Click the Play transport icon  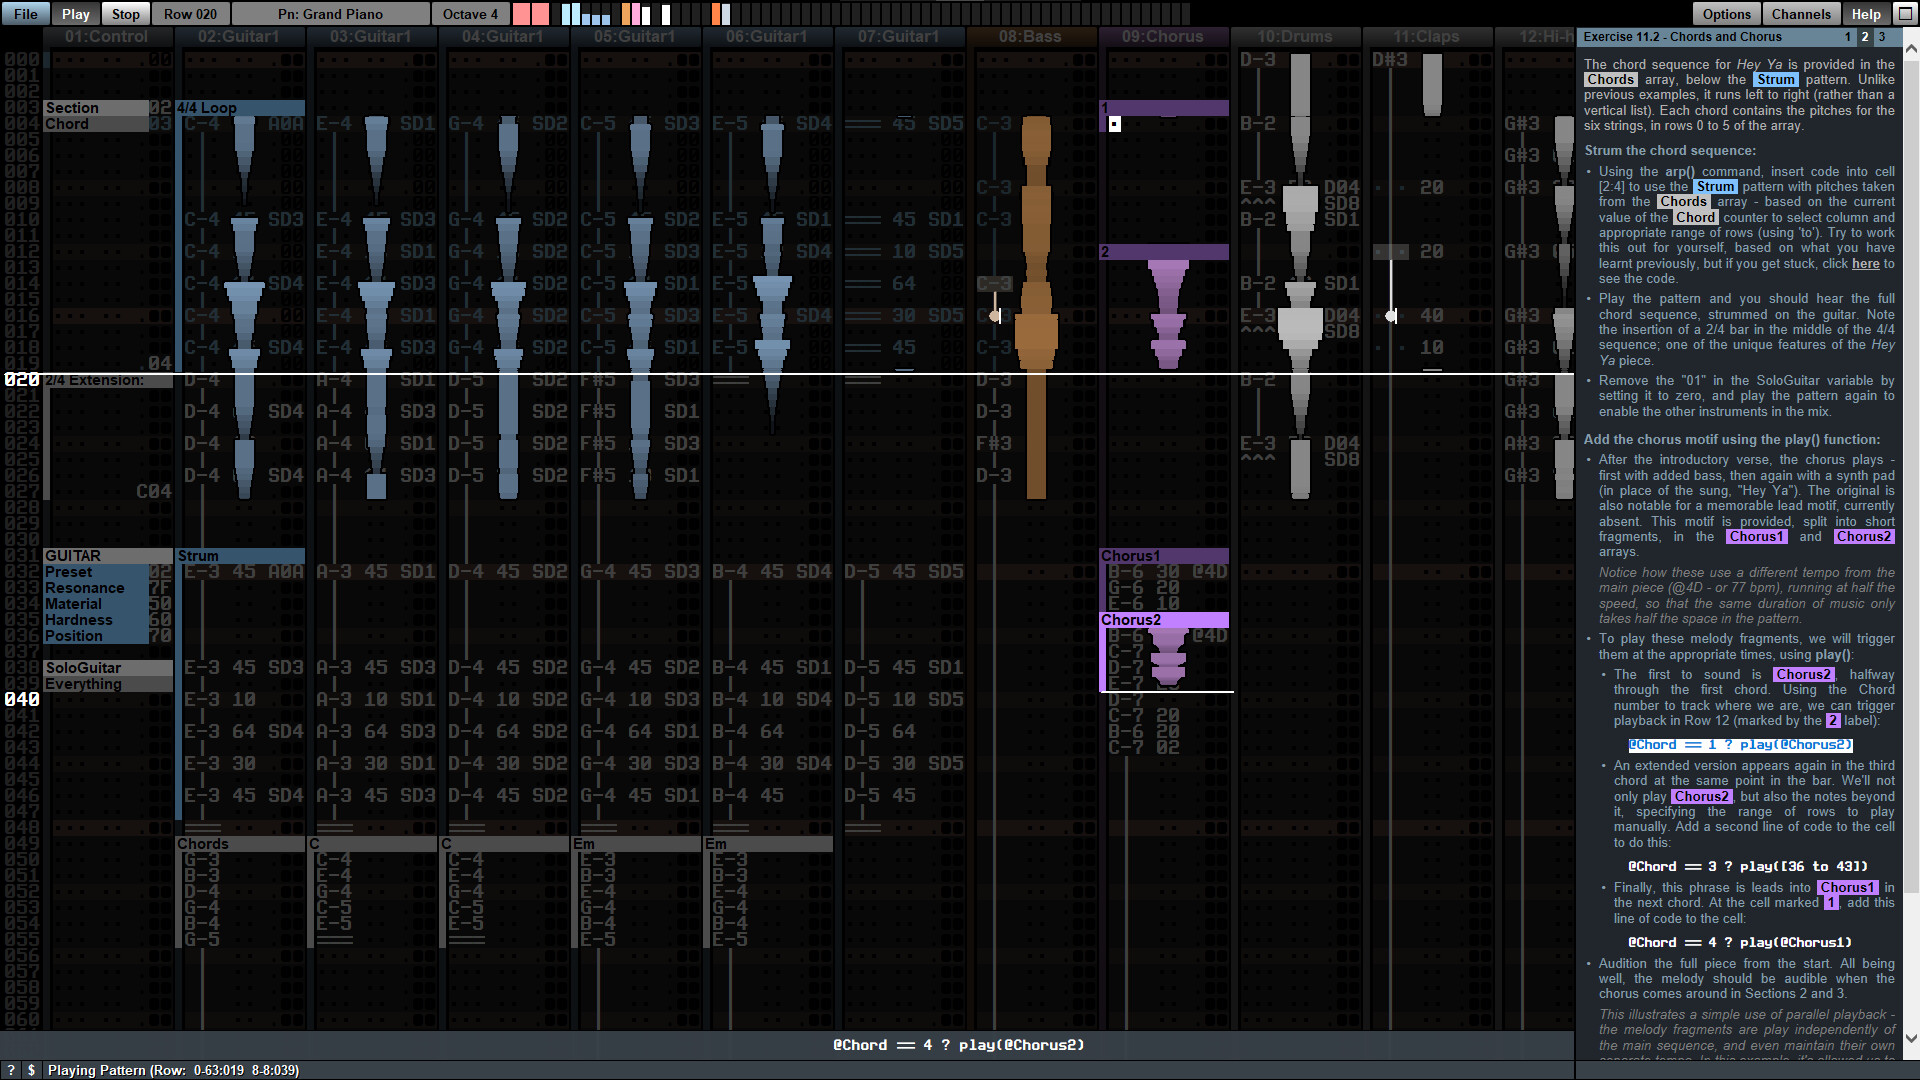(x=75, y=13)
